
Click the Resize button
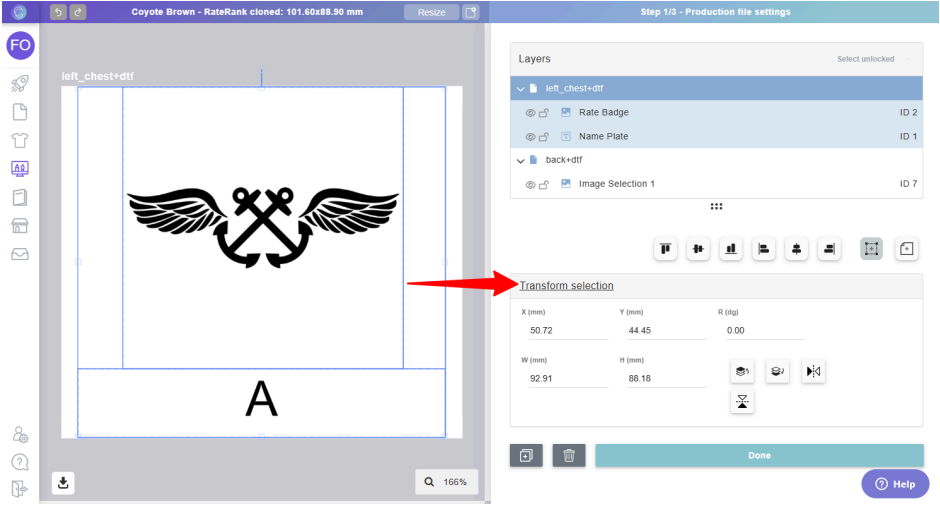pos(431,12)
